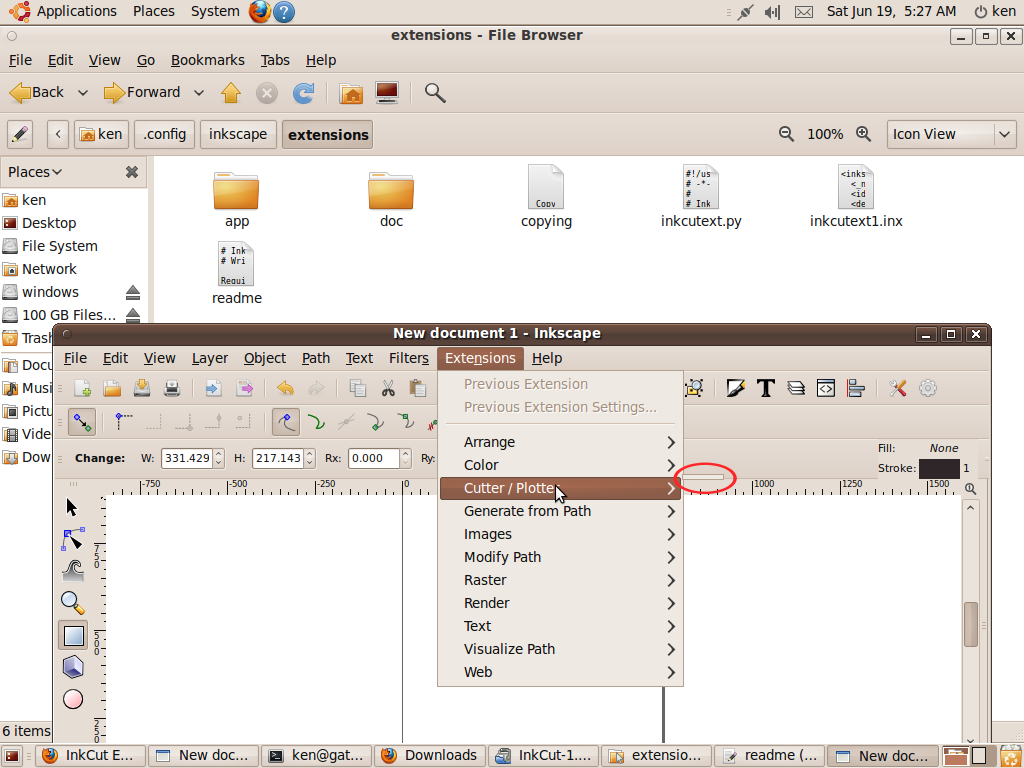Select the 3D Box tool
This screenshot has height=768, width=1024.
click(x=72, y=667)
